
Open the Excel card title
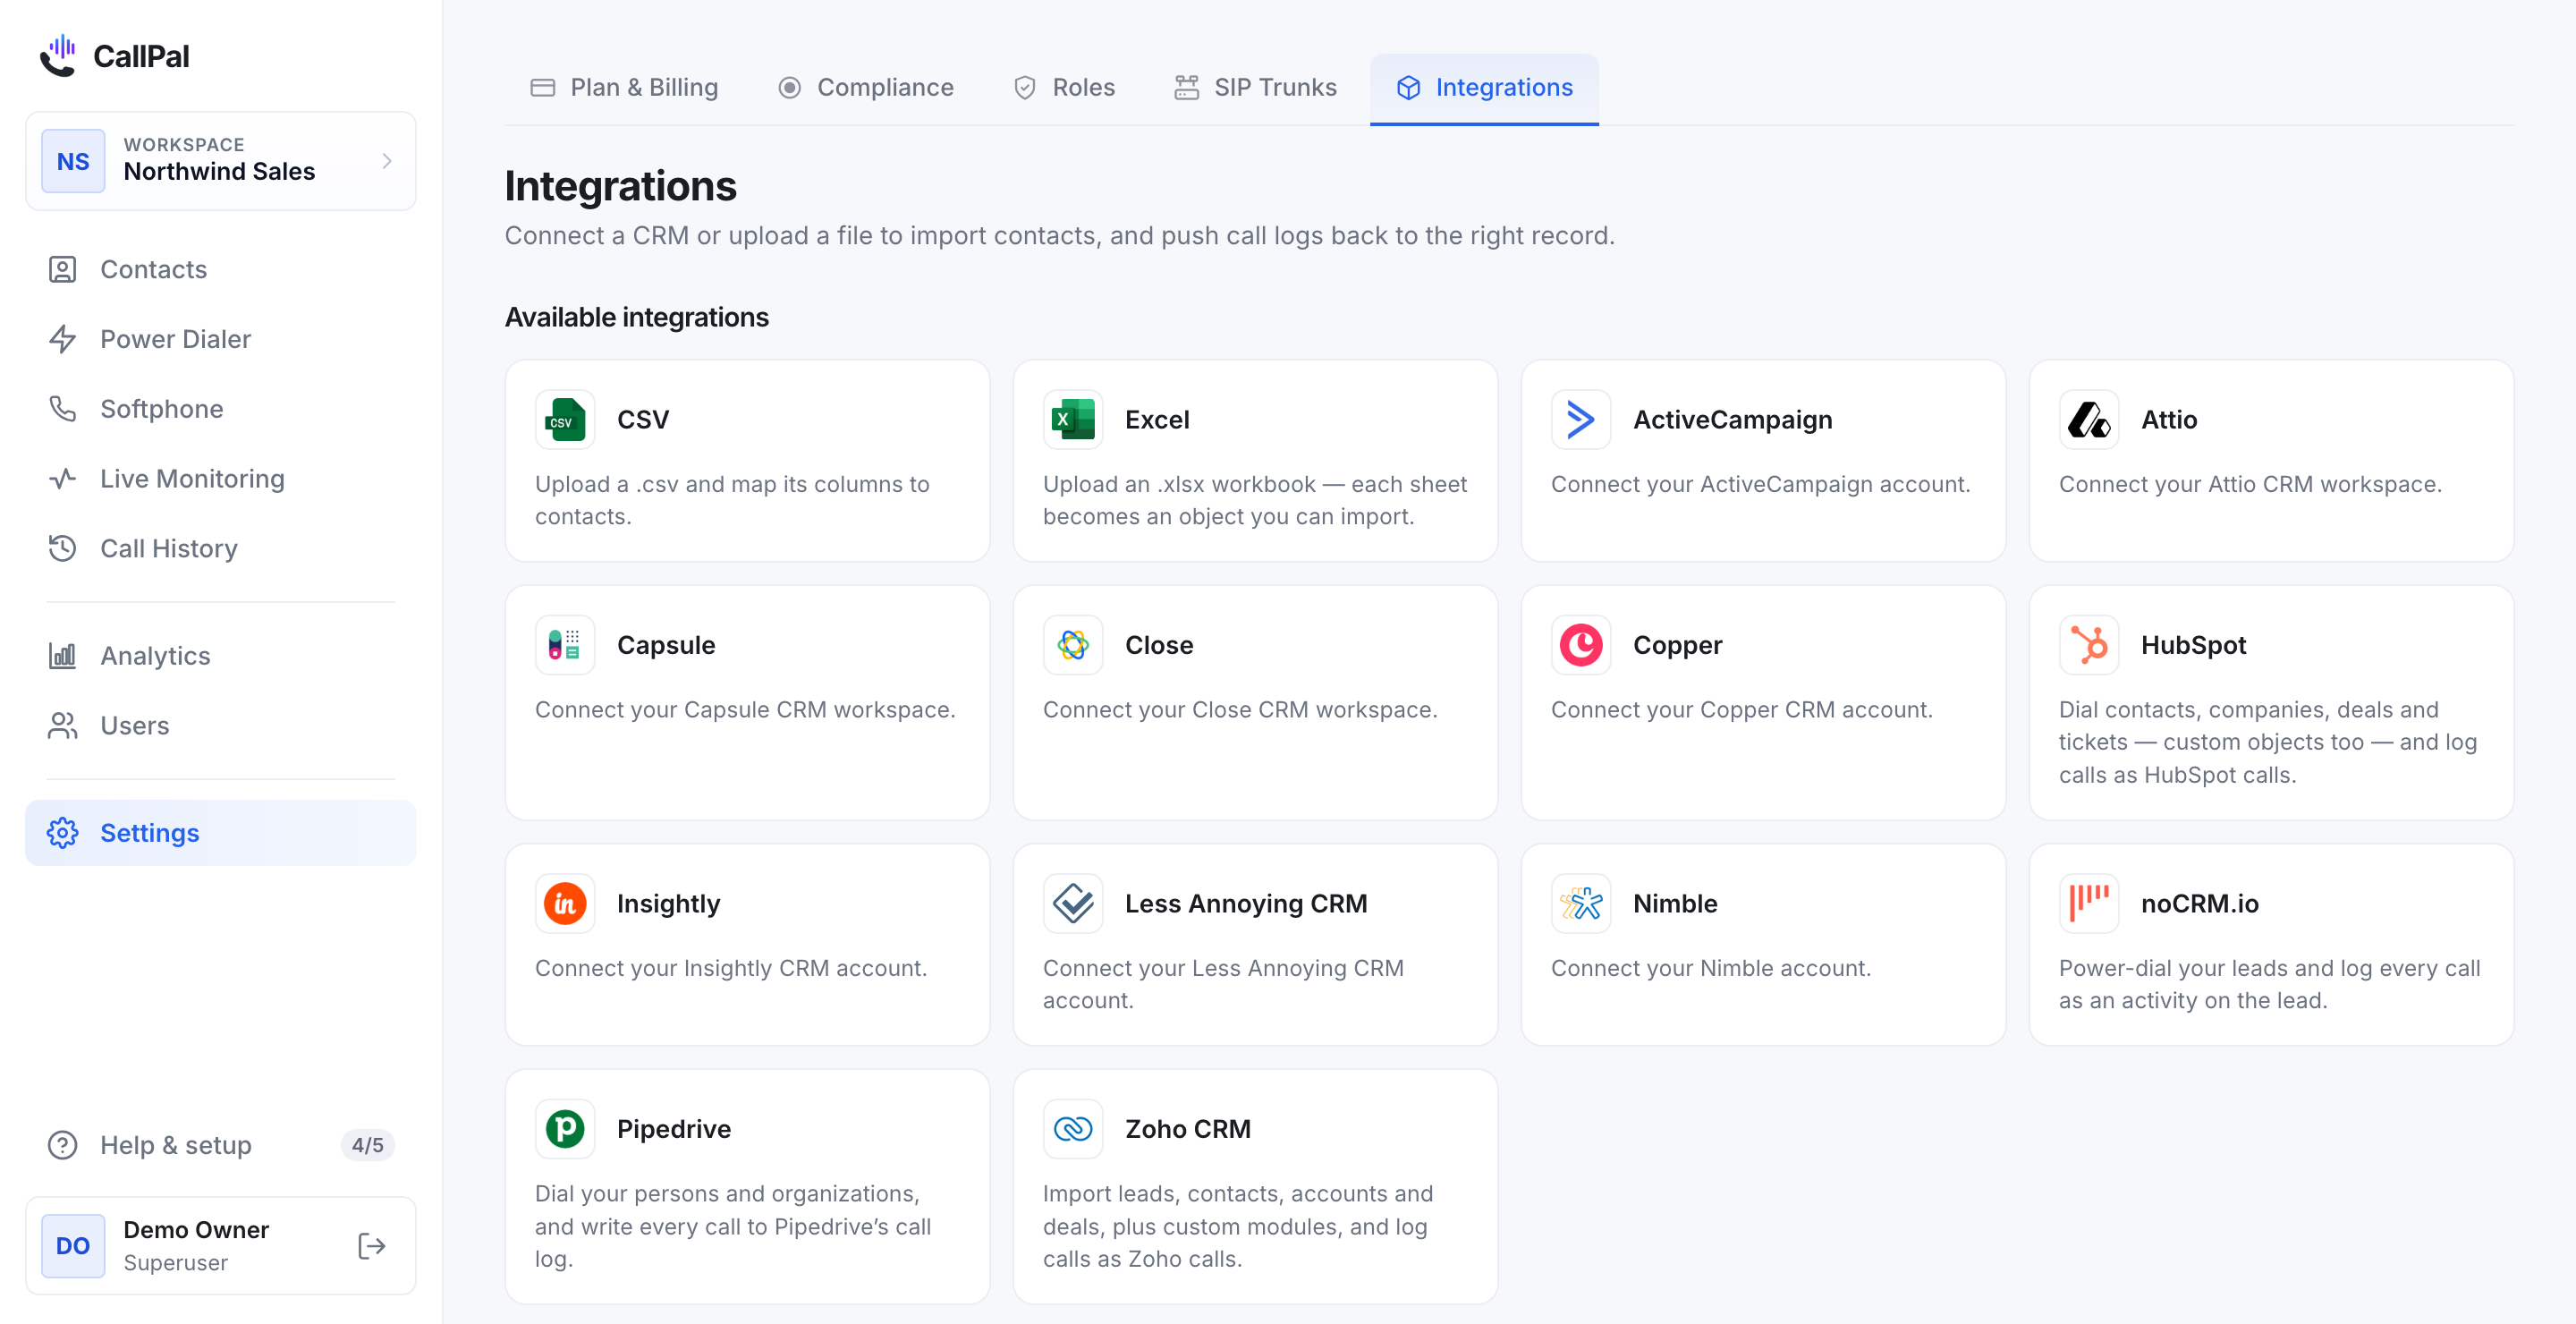(1157, 420)
